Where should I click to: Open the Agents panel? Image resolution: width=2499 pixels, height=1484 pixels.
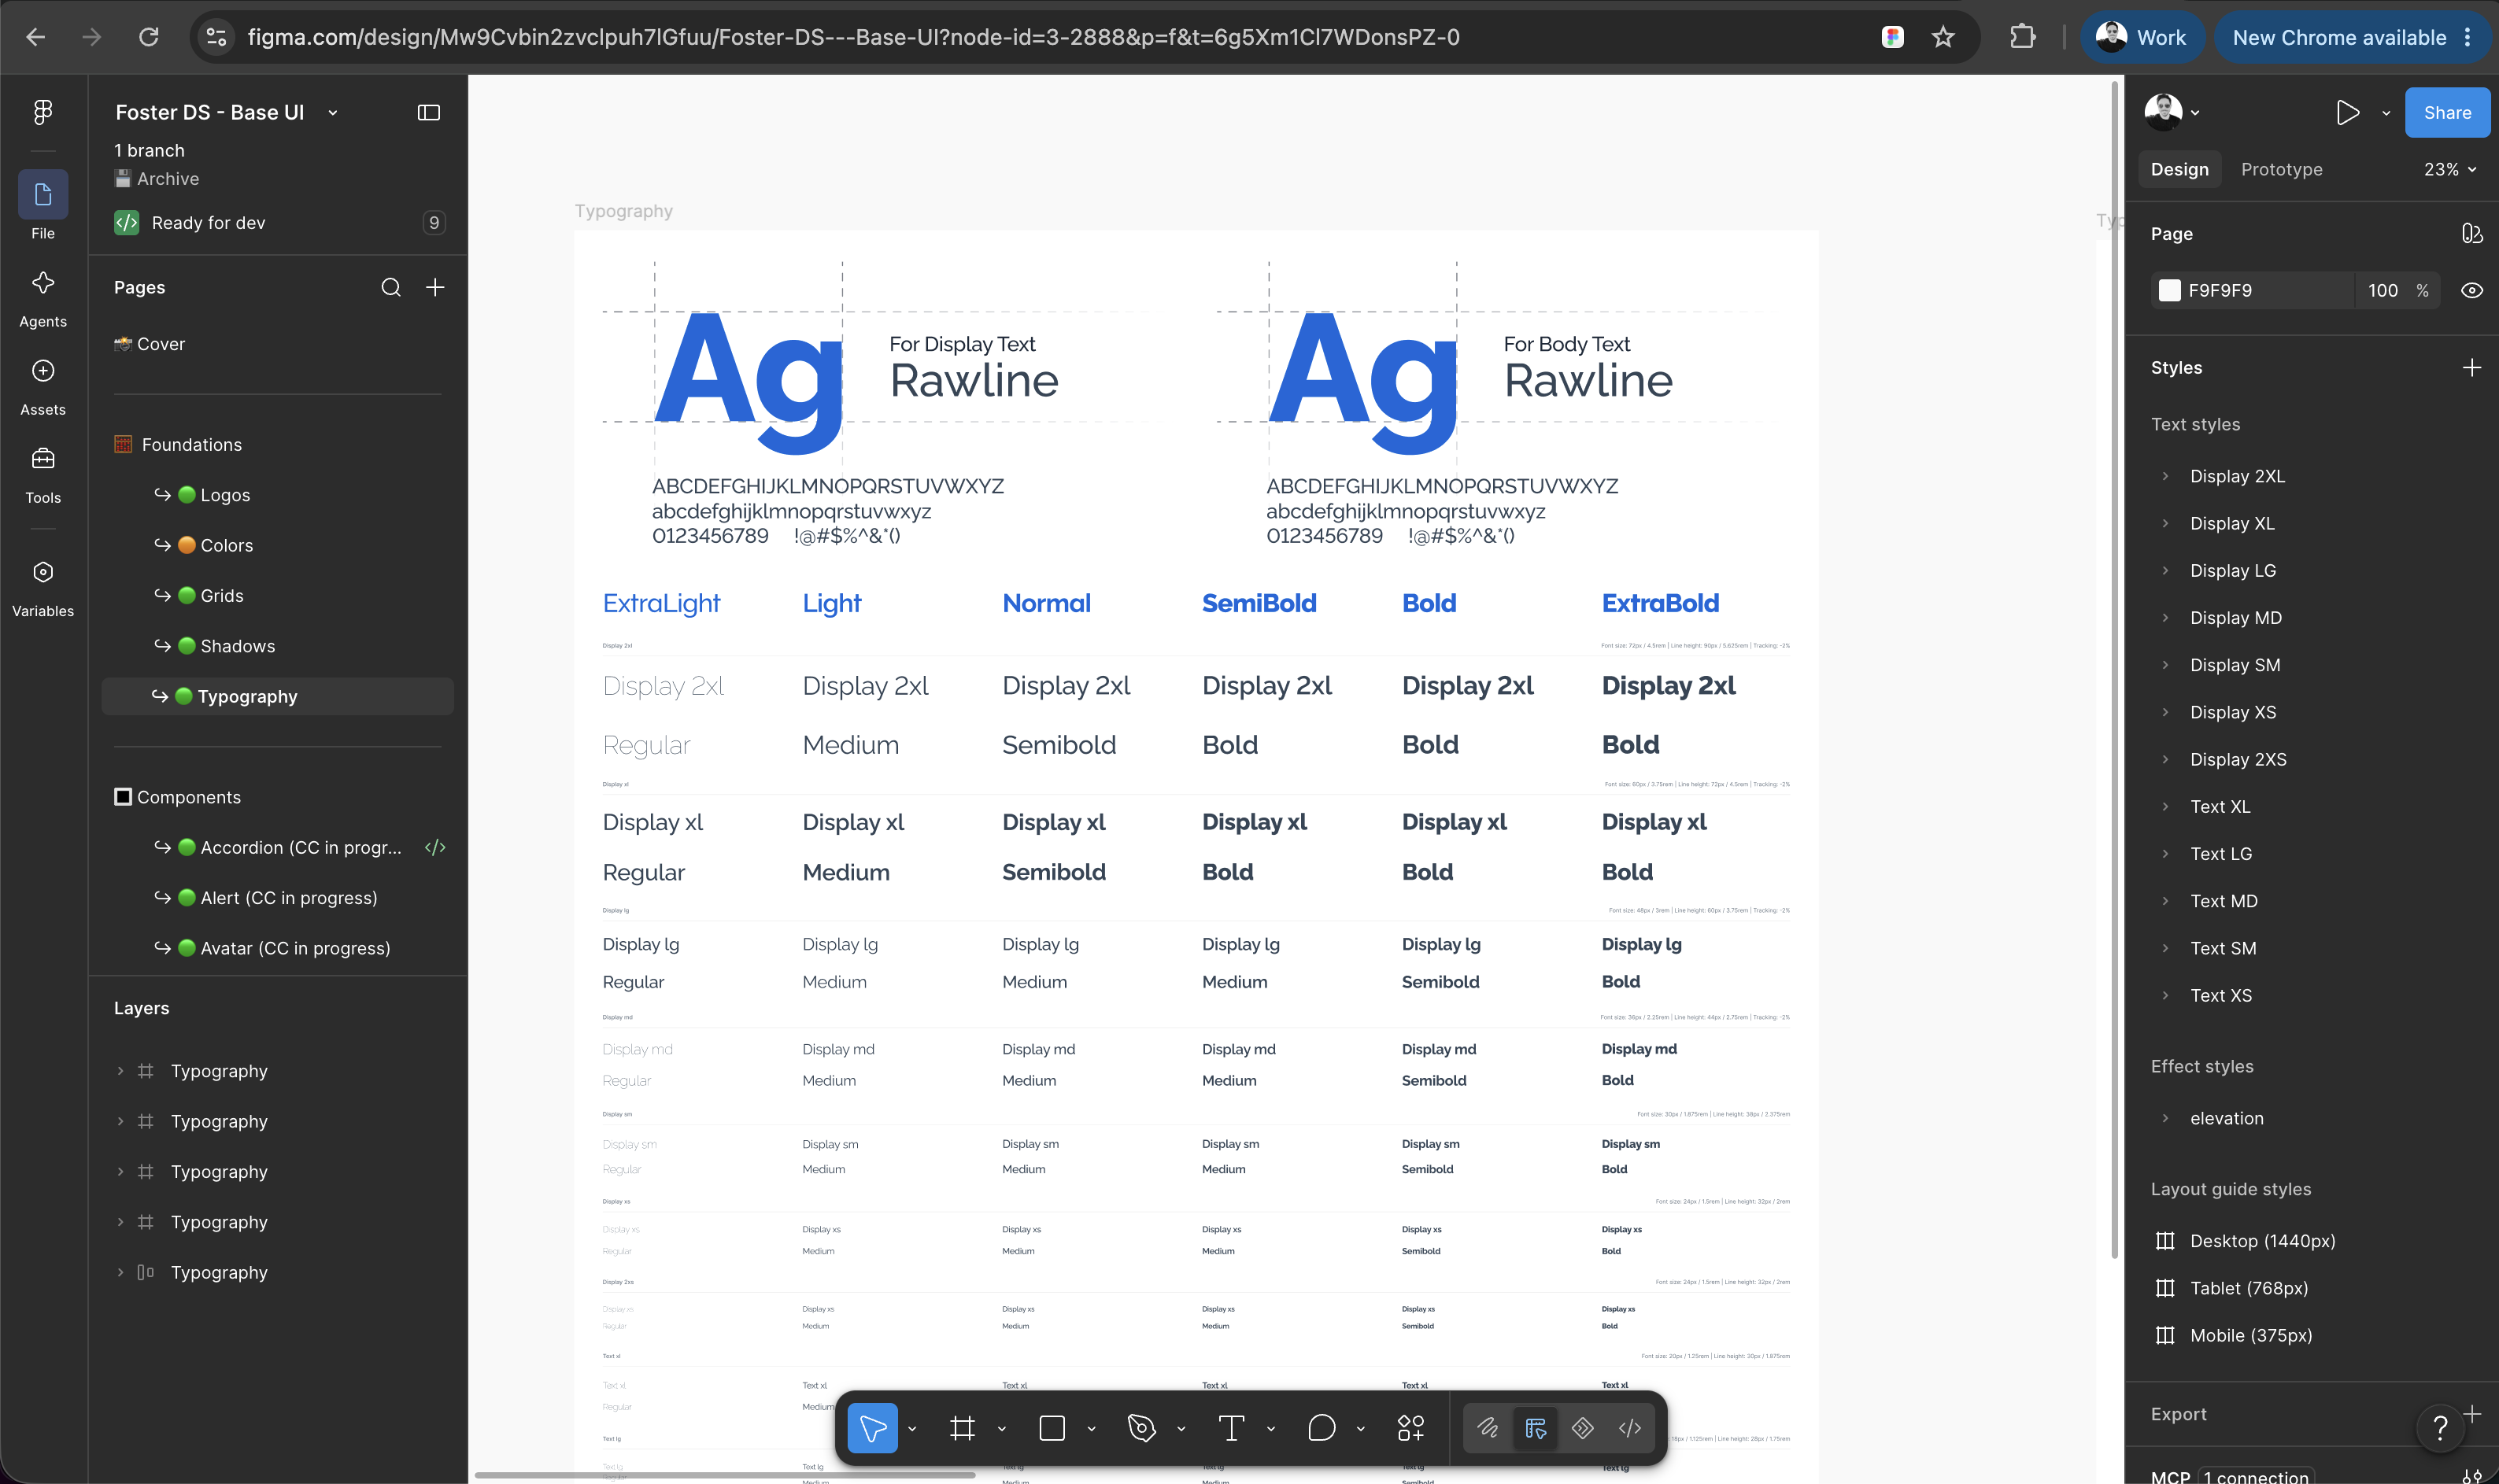[x=43, y=298]
